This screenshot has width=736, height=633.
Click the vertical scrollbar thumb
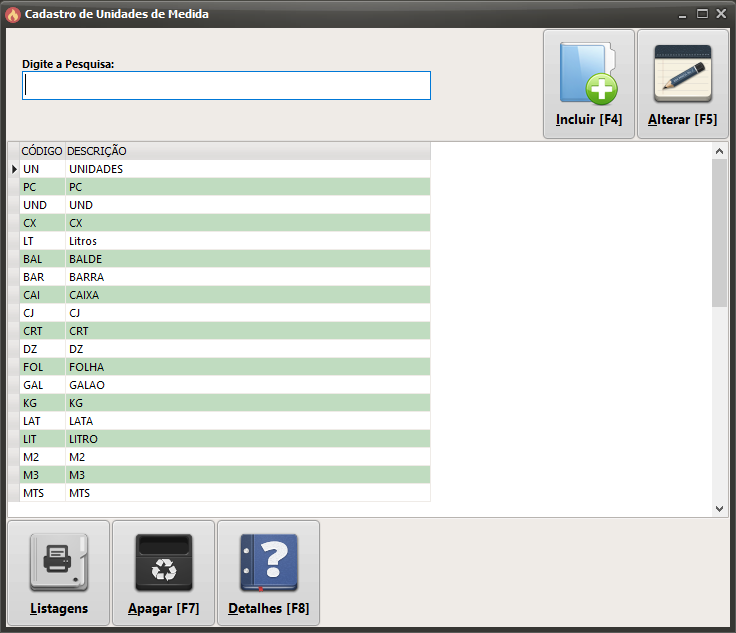tap(719, 232)
